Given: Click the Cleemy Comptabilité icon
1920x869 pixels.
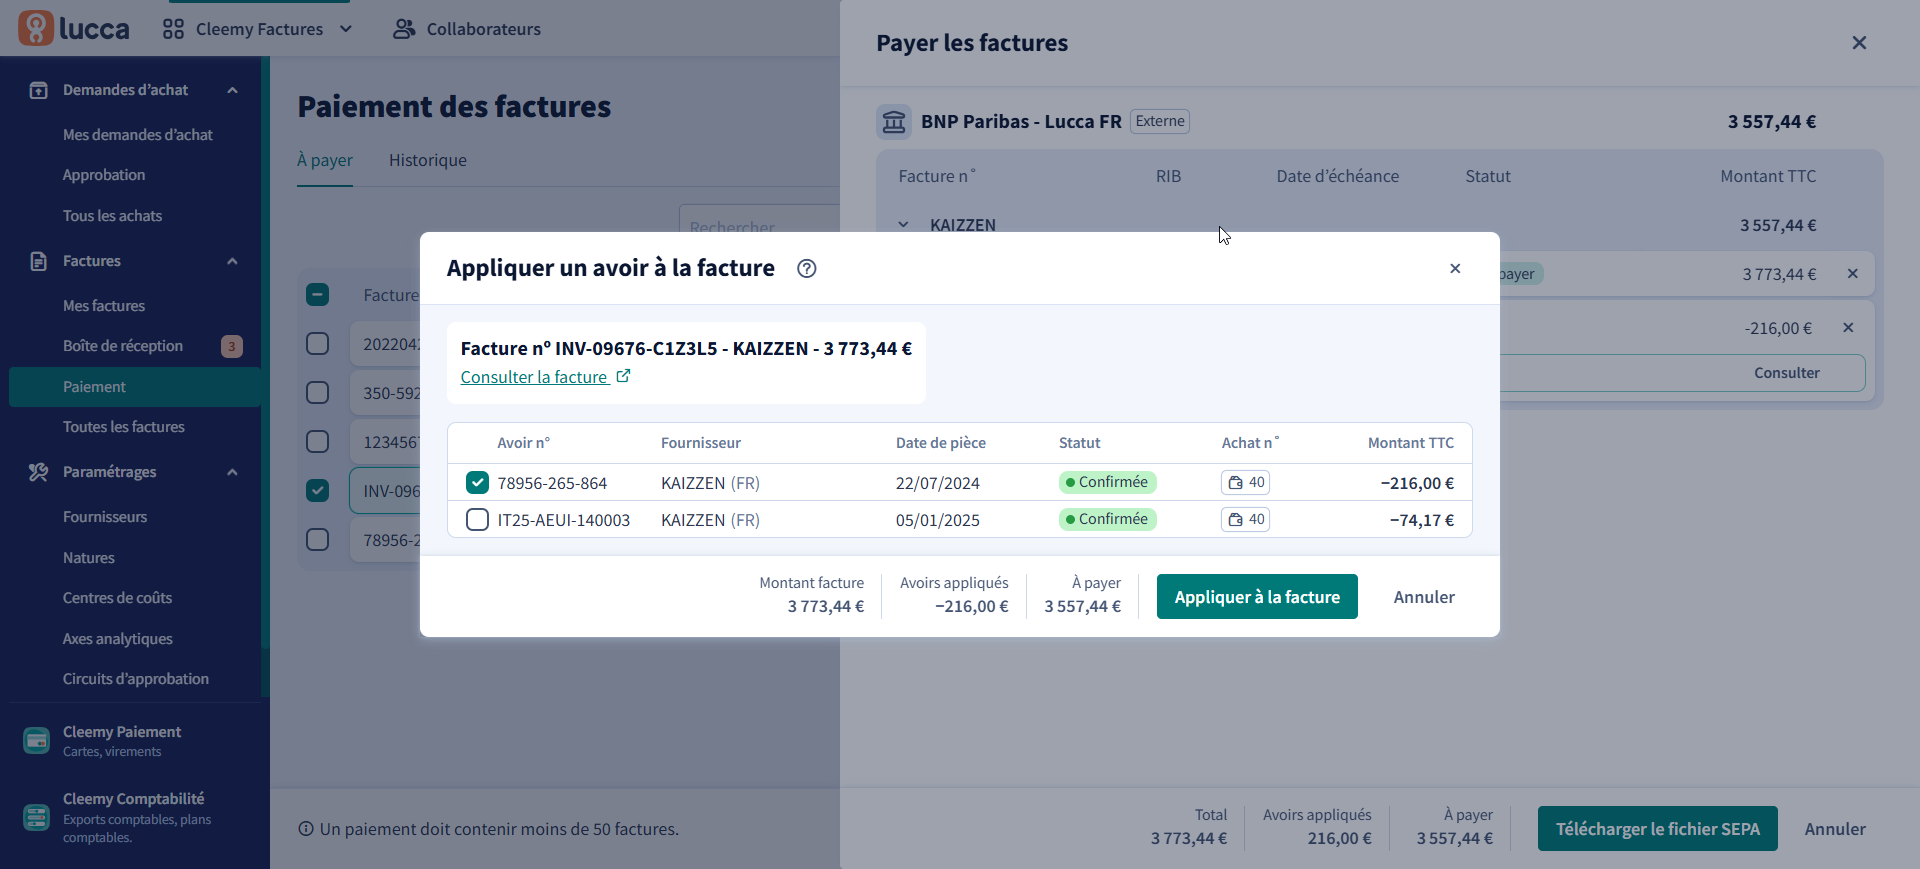Looking at the screenshot, I should click(x=36, y=817).
